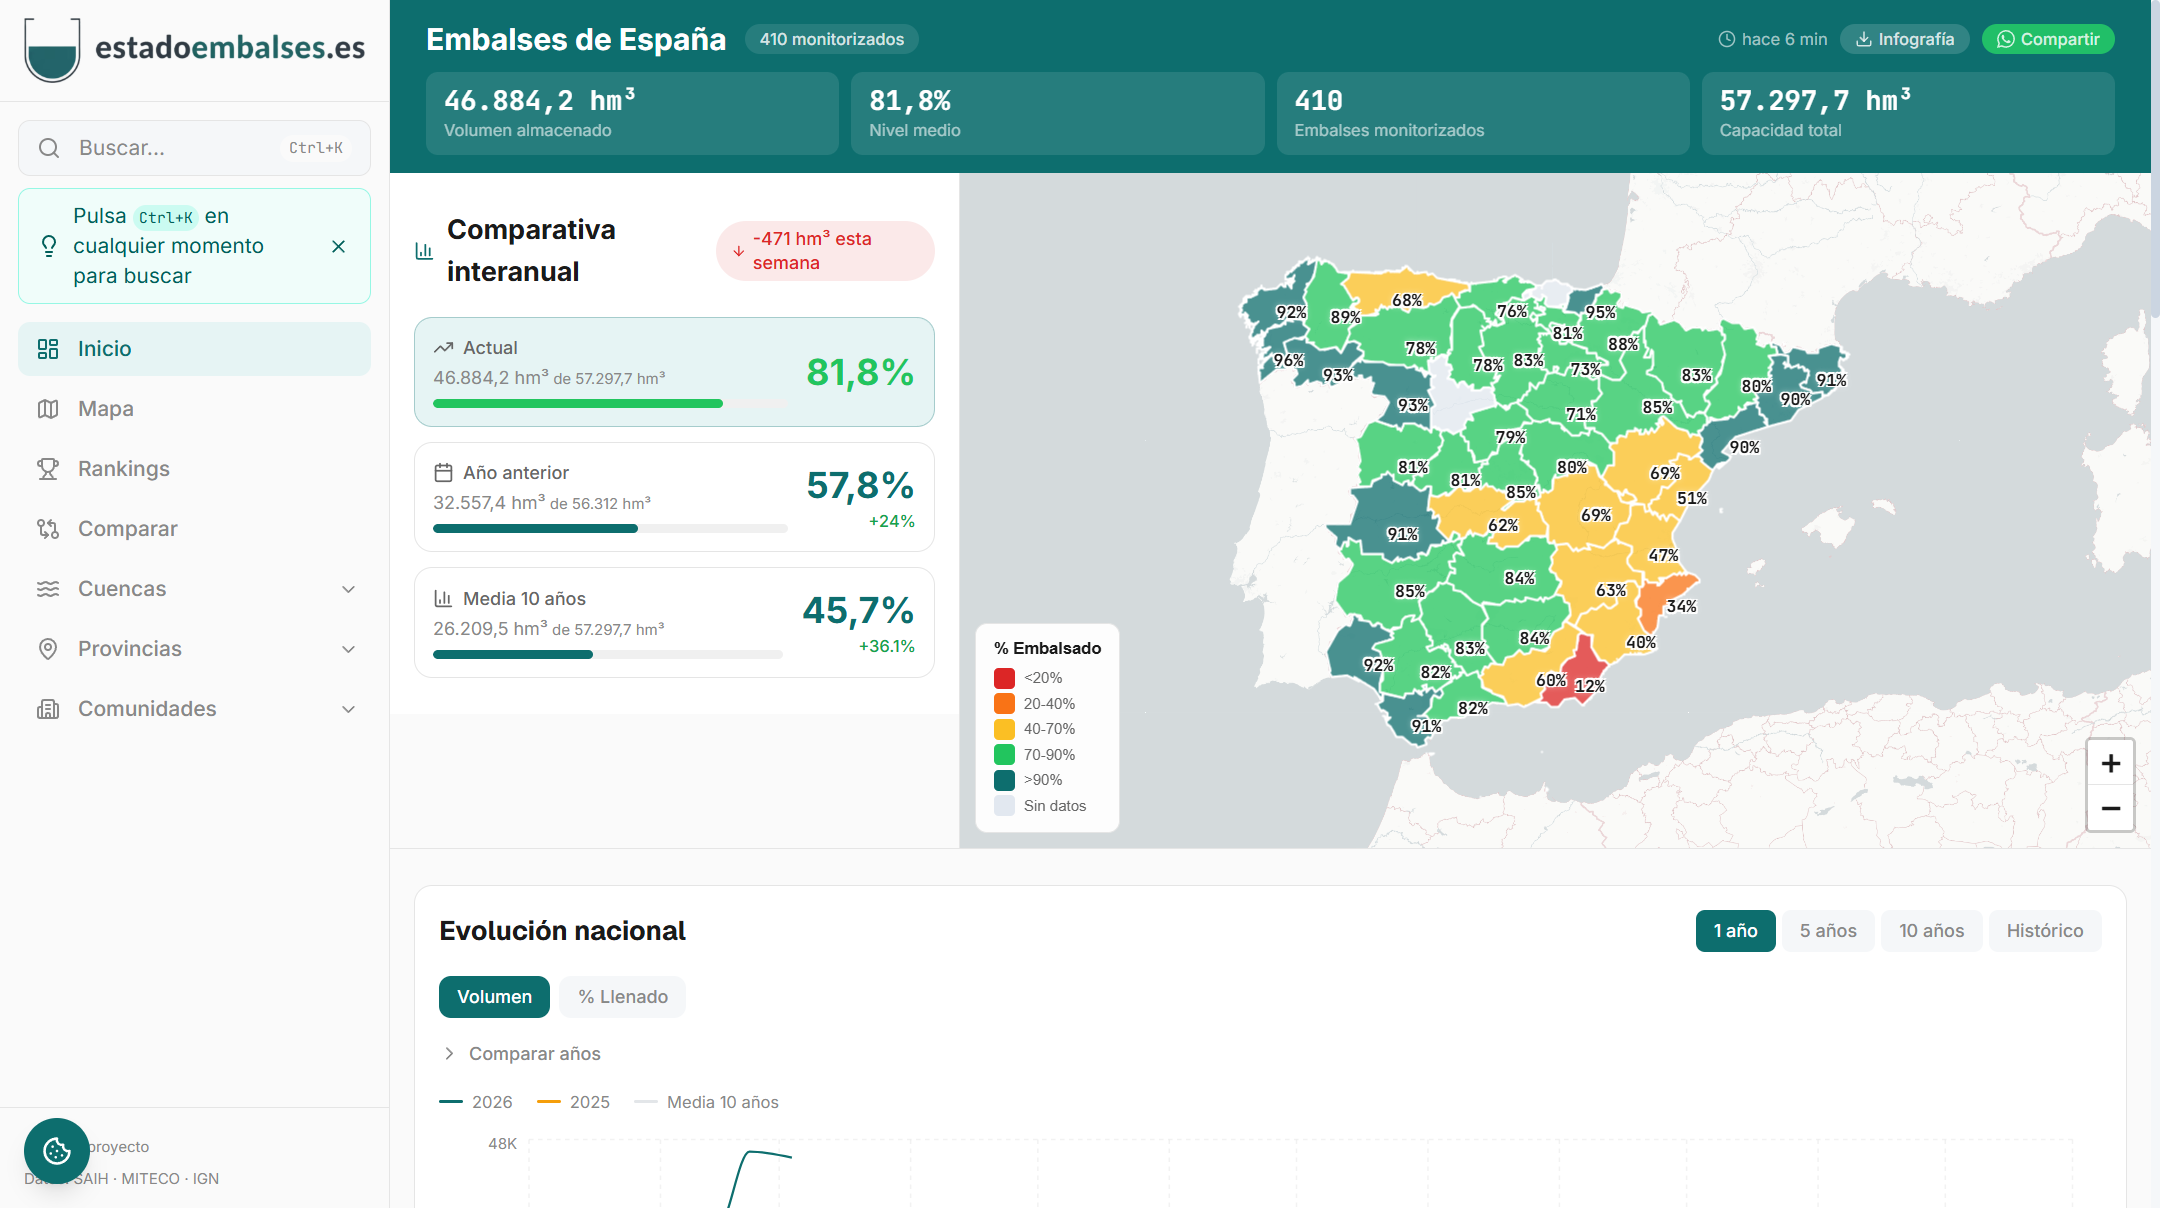Click the estadoembalses.es logo icon
The image size is (2160, 1208).
pos(52,49)
